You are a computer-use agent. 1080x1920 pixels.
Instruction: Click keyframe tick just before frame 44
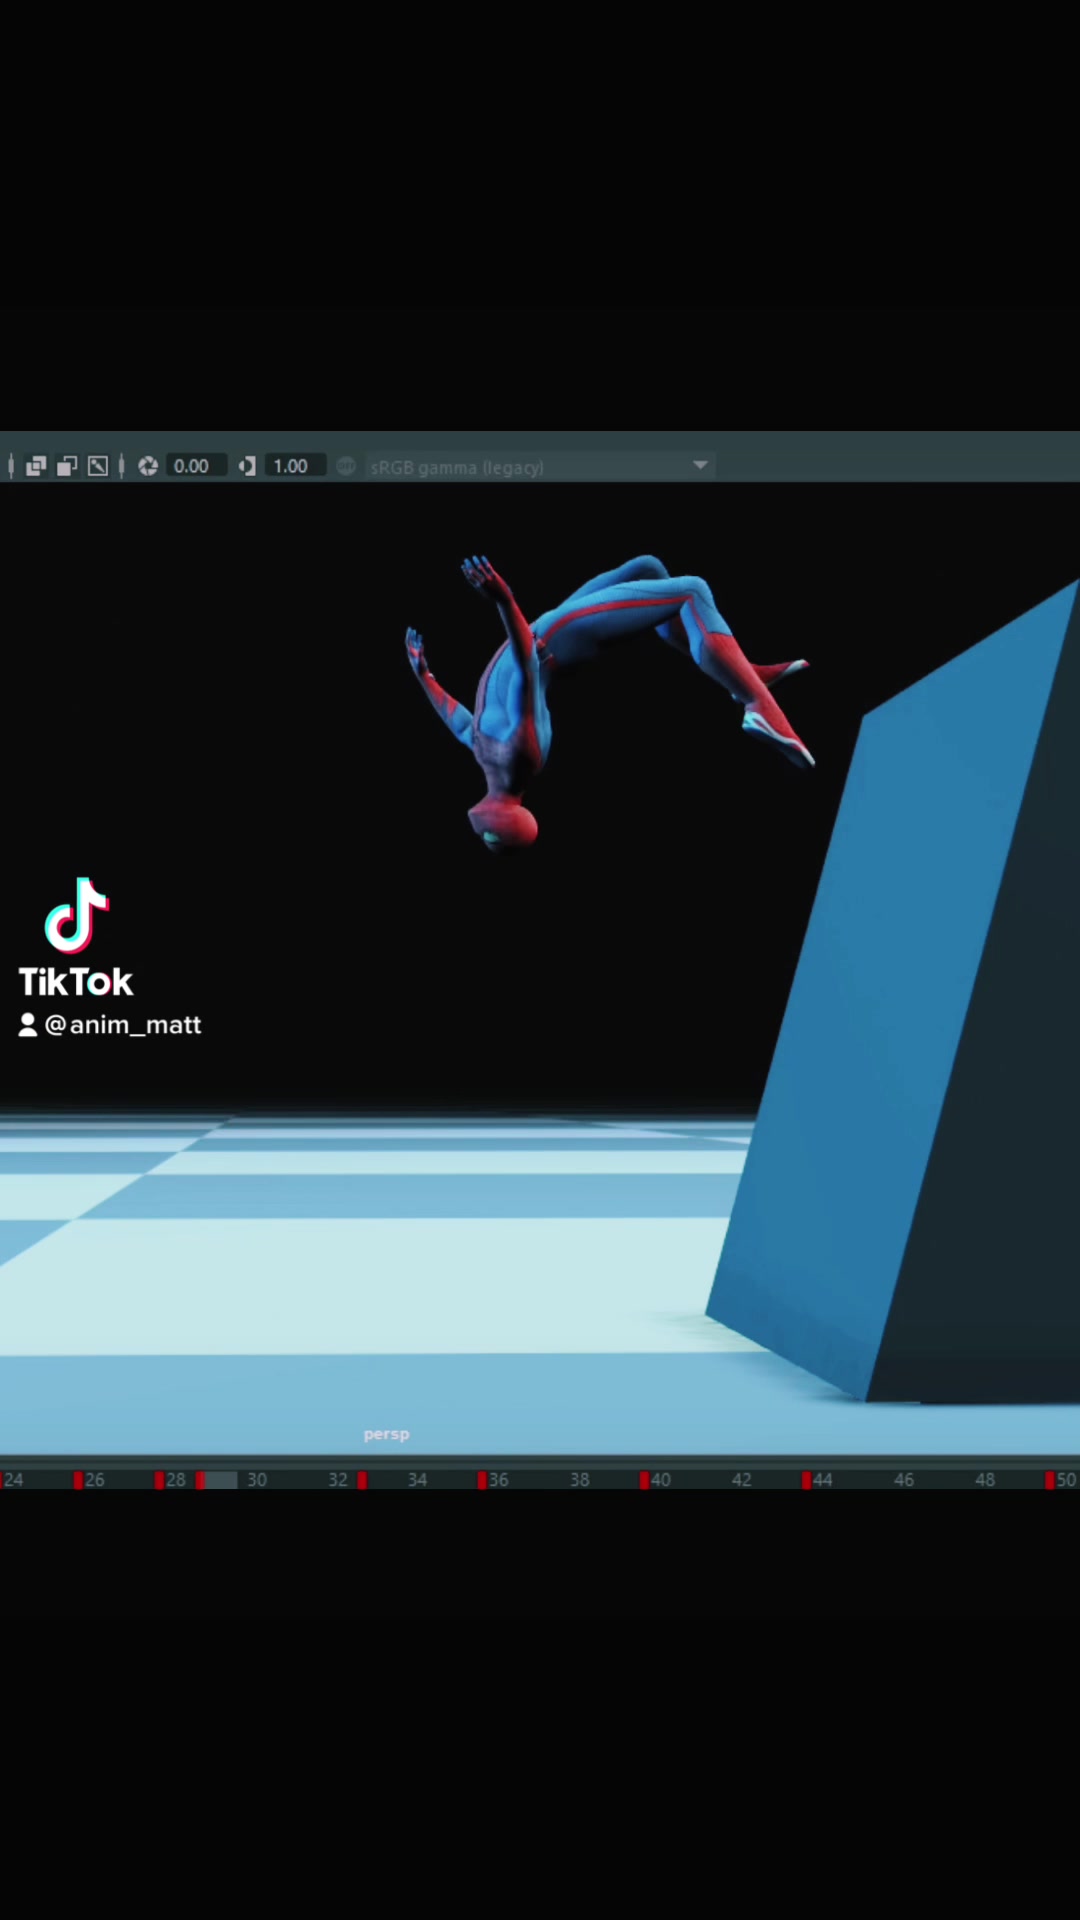pos(806,1480)
